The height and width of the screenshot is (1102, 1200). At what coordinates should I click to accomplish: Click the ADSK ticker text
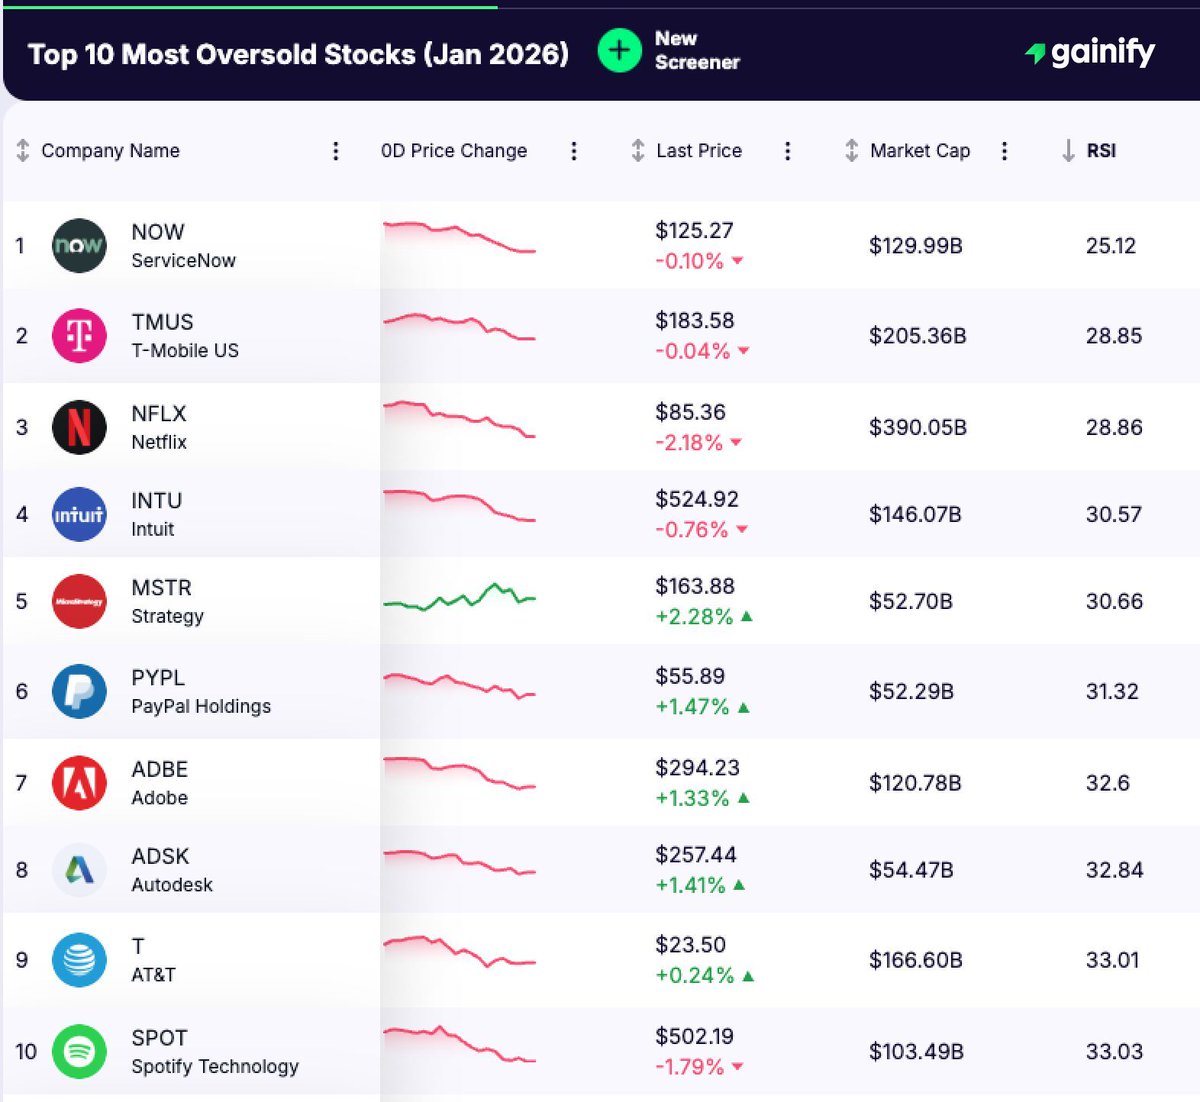[160, 856]
